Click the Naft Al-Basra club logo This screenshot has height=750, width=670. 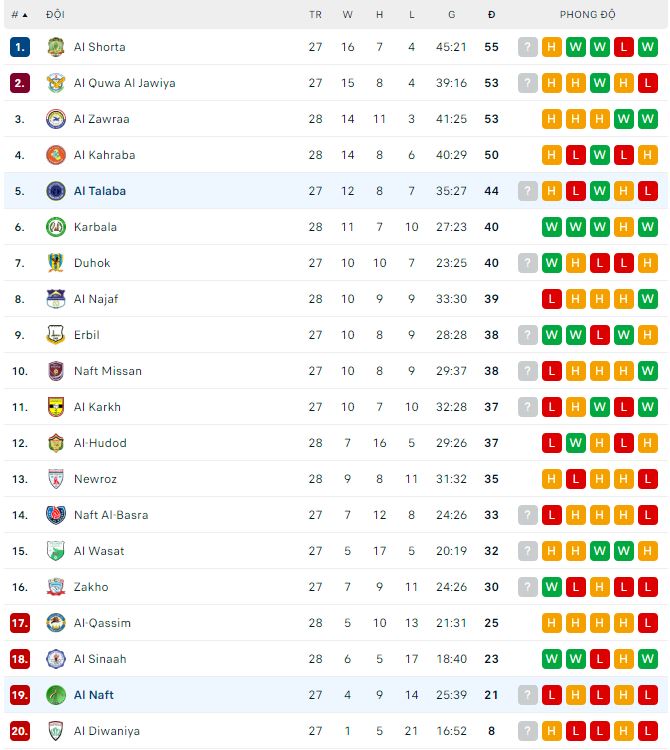pyautogui.click(x=56, y=515)
